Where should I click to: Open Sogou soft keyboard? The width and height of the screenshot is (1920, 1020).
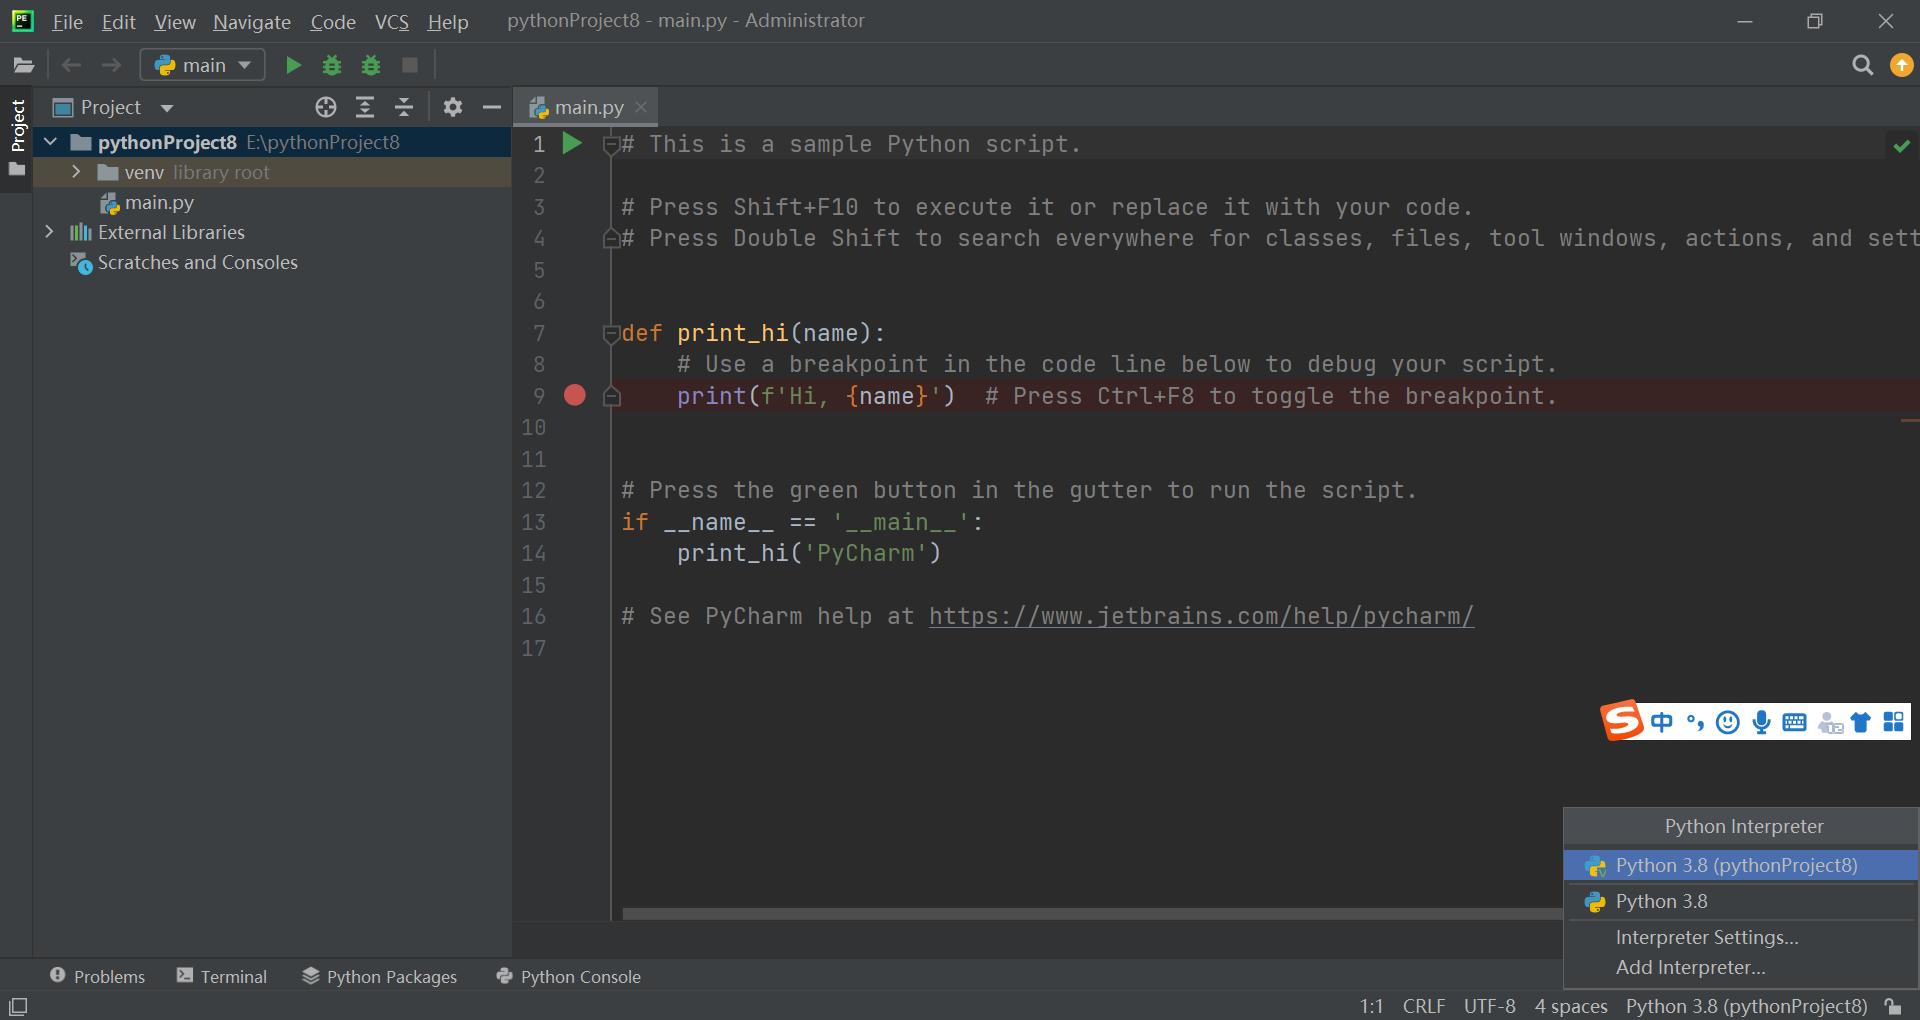1794,722
